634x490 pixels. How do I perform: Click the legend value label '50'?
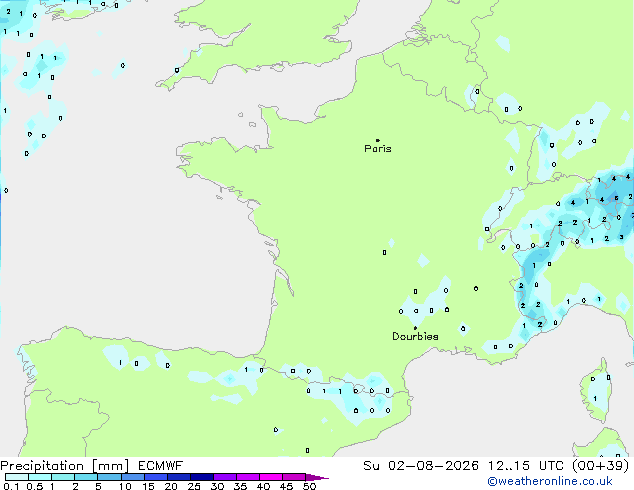309,486
